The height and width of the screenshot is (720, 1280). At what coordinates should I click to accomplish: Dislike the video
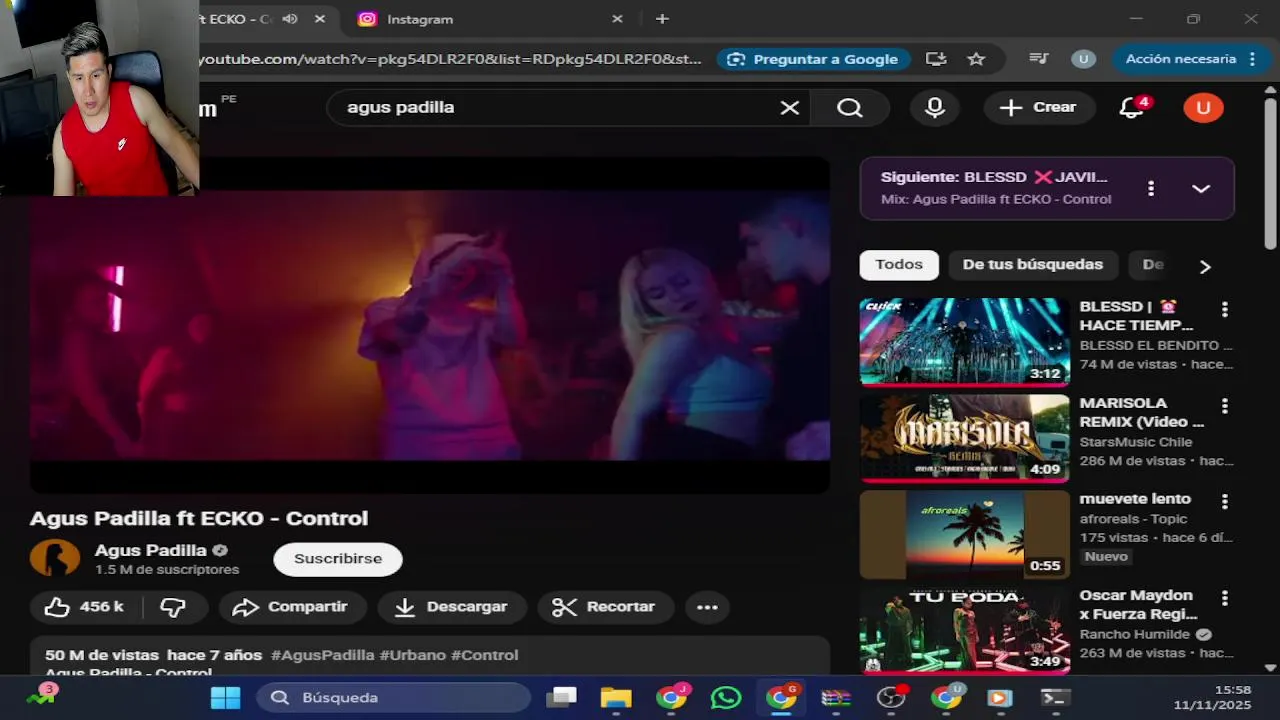(173, 607)
